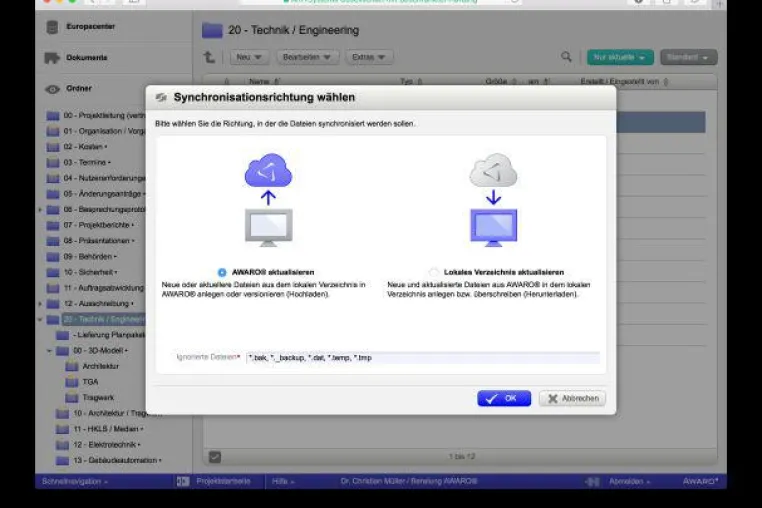
Task: Click the user name Dr. Christian Müller
Action: coord(409,481)
